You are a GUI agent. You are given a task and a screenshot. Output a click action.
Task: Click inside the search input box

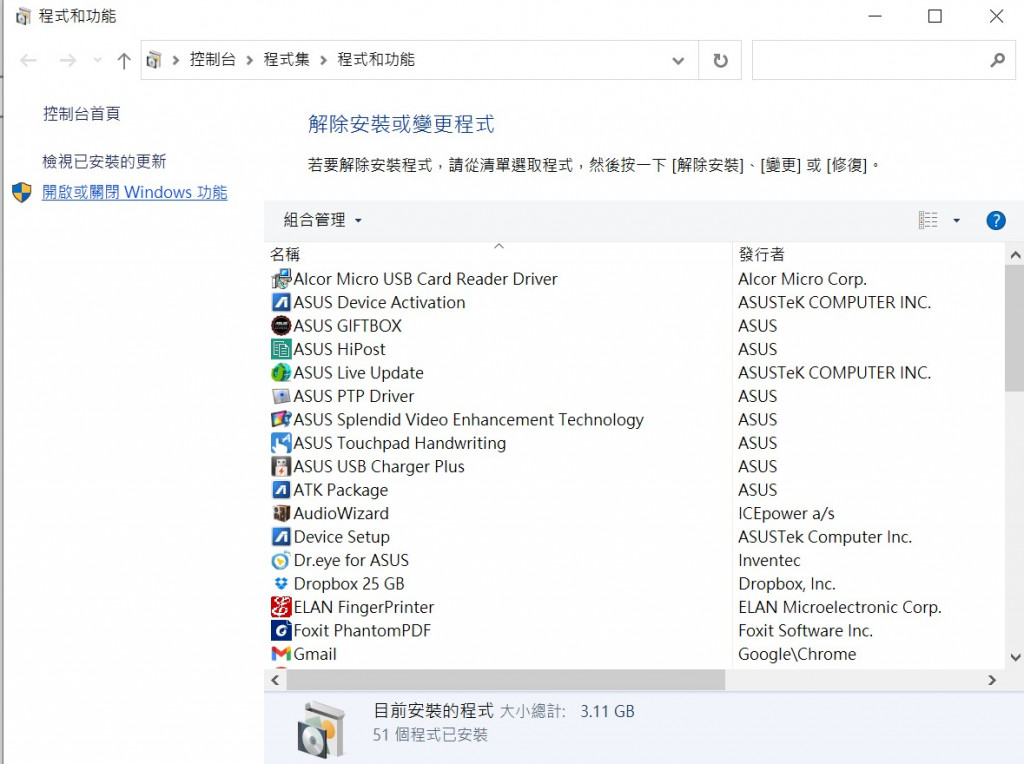pos(870,60)
